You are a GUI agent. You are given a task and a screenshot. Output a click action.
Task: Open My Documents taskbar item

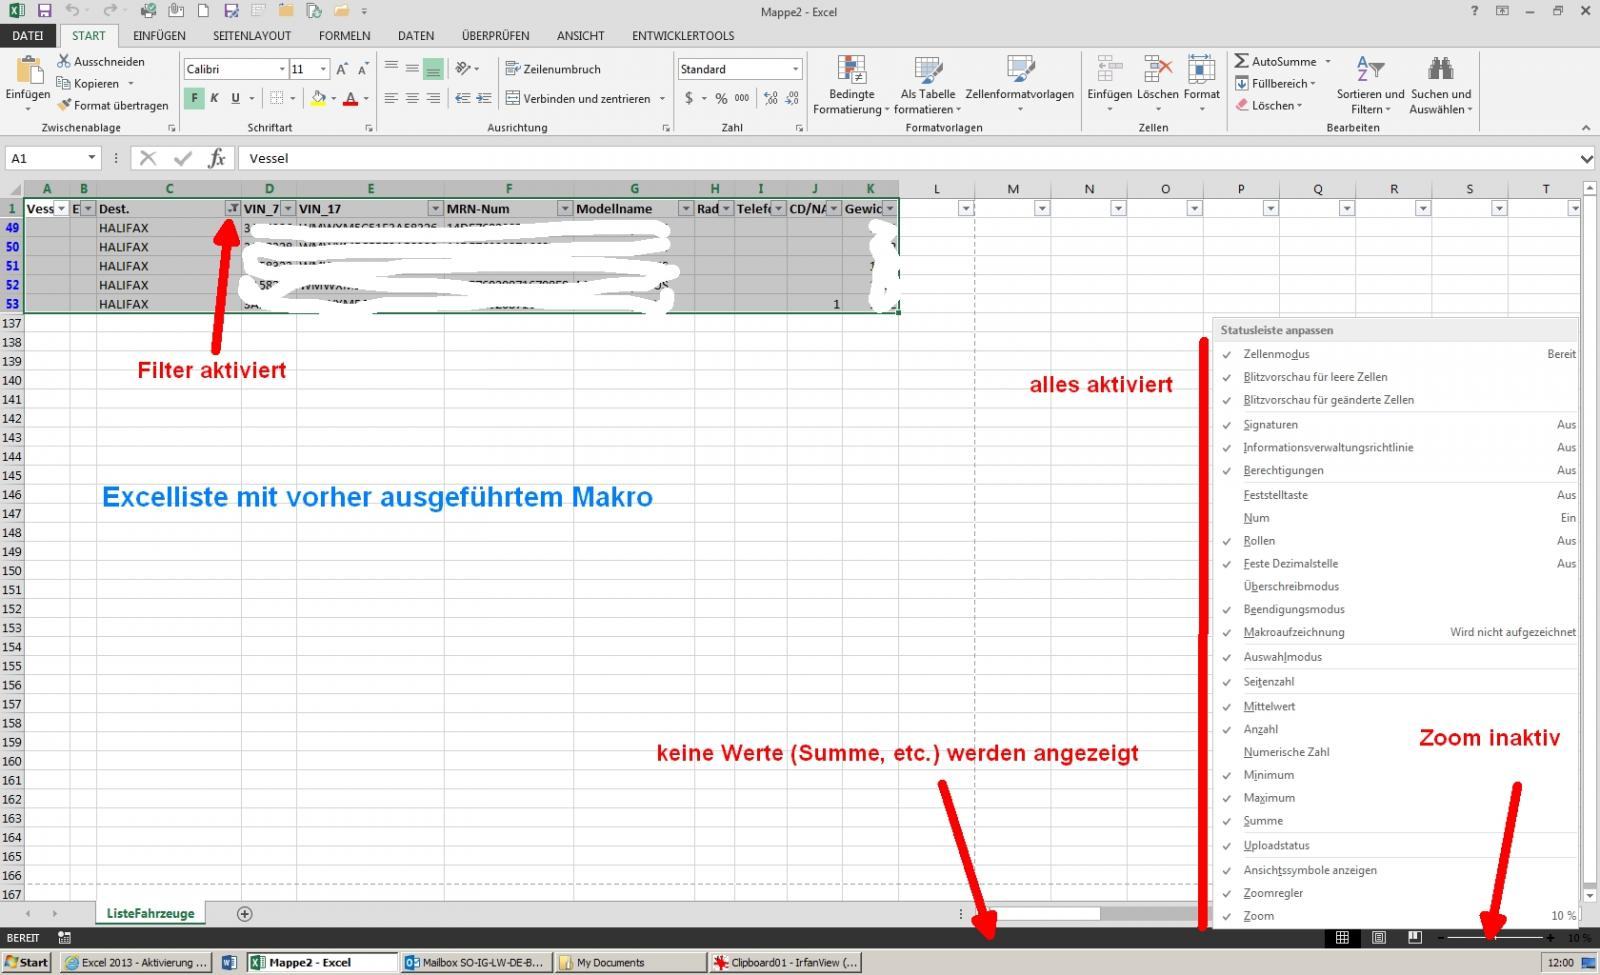coord(629,962)
